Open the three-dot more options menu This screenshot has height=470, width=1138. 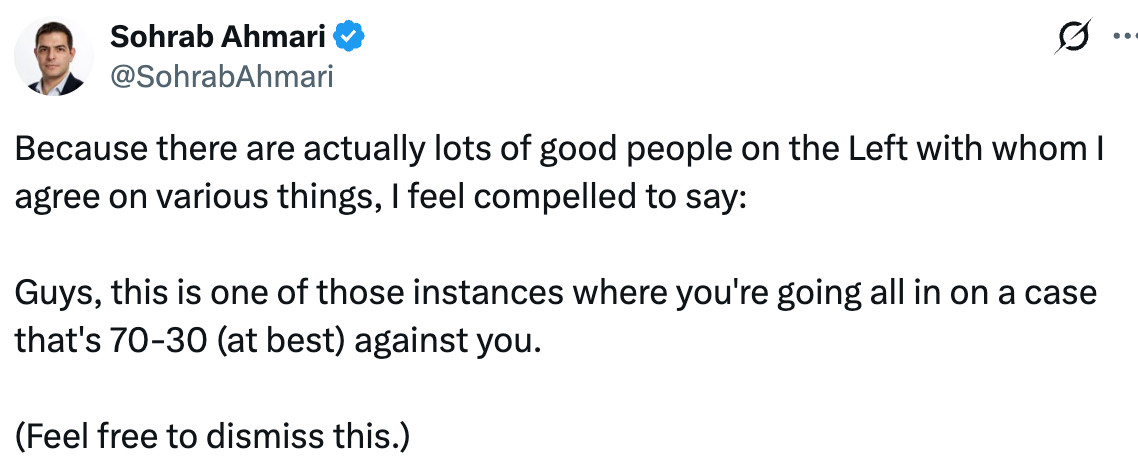coord(1124,38)
